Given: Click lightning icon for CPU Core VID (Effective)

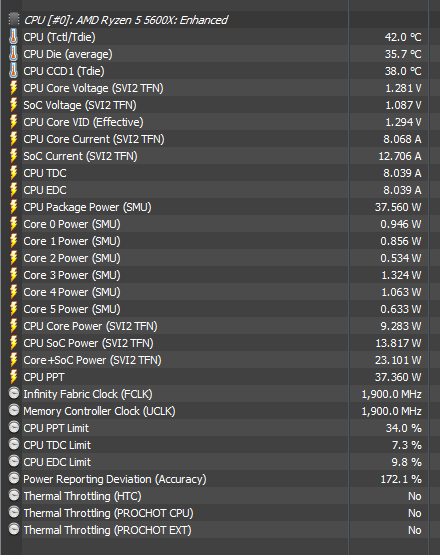Looking at the screenshot, I should [x=13, y=122].
